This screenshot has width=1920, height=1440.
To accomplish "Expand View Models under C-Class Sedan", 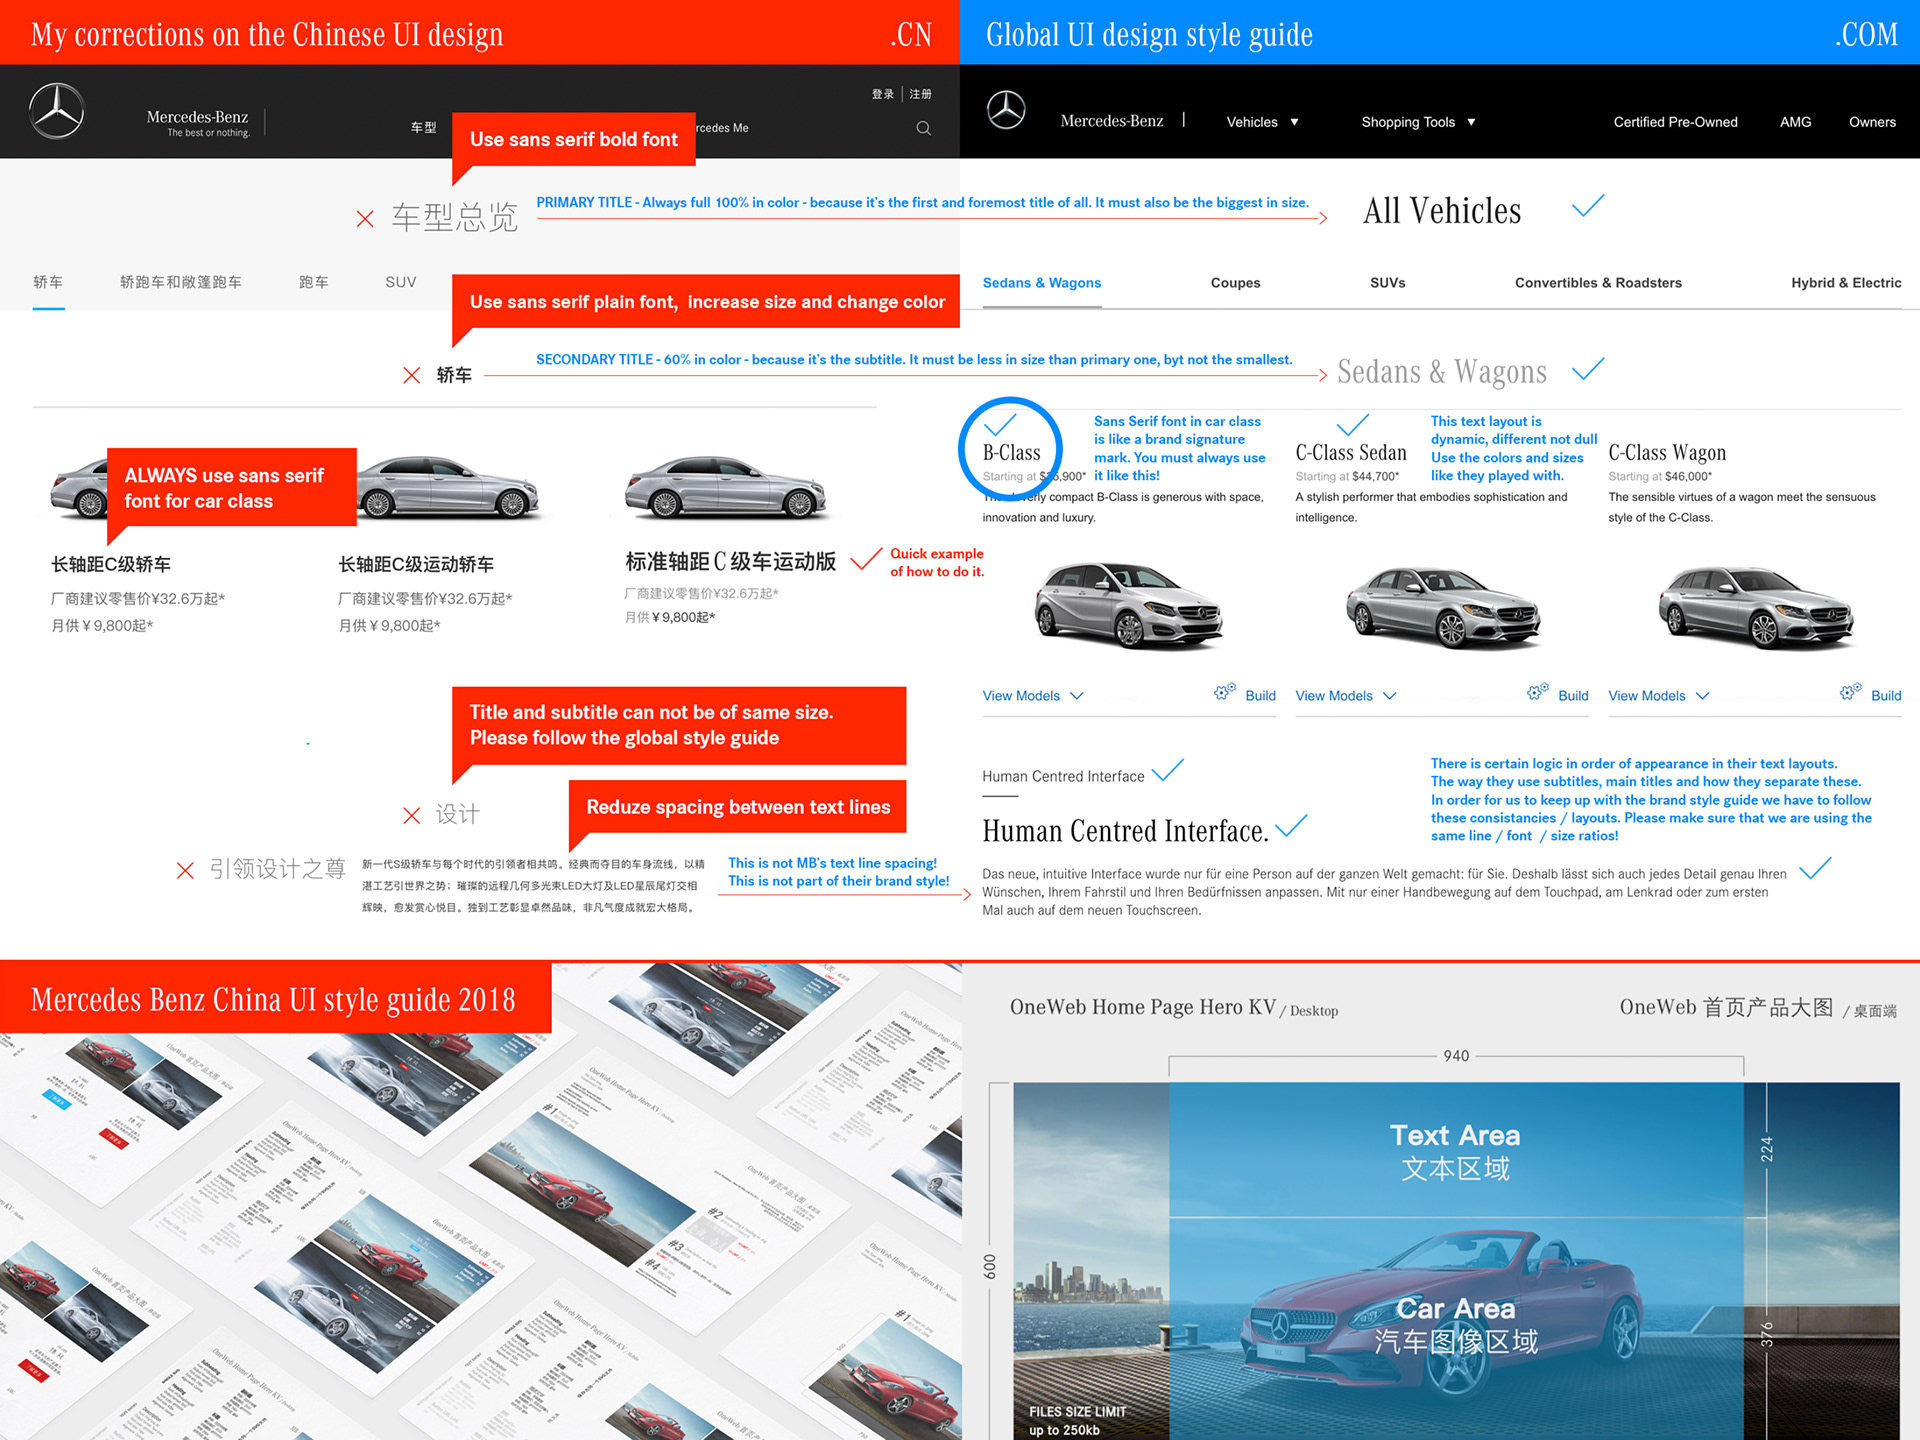I will (x=1346, y=696).
